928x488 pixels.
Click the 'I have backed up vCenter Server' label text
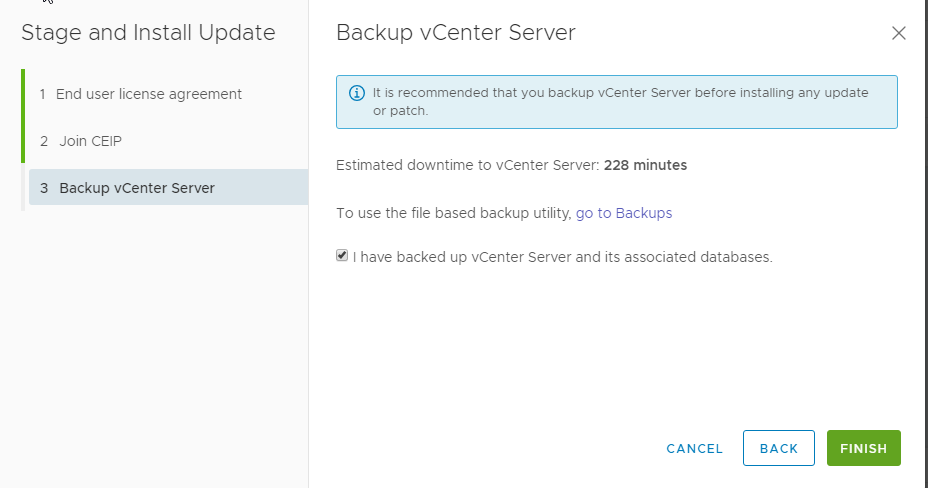pyautogui.click(x=563, y=257)
